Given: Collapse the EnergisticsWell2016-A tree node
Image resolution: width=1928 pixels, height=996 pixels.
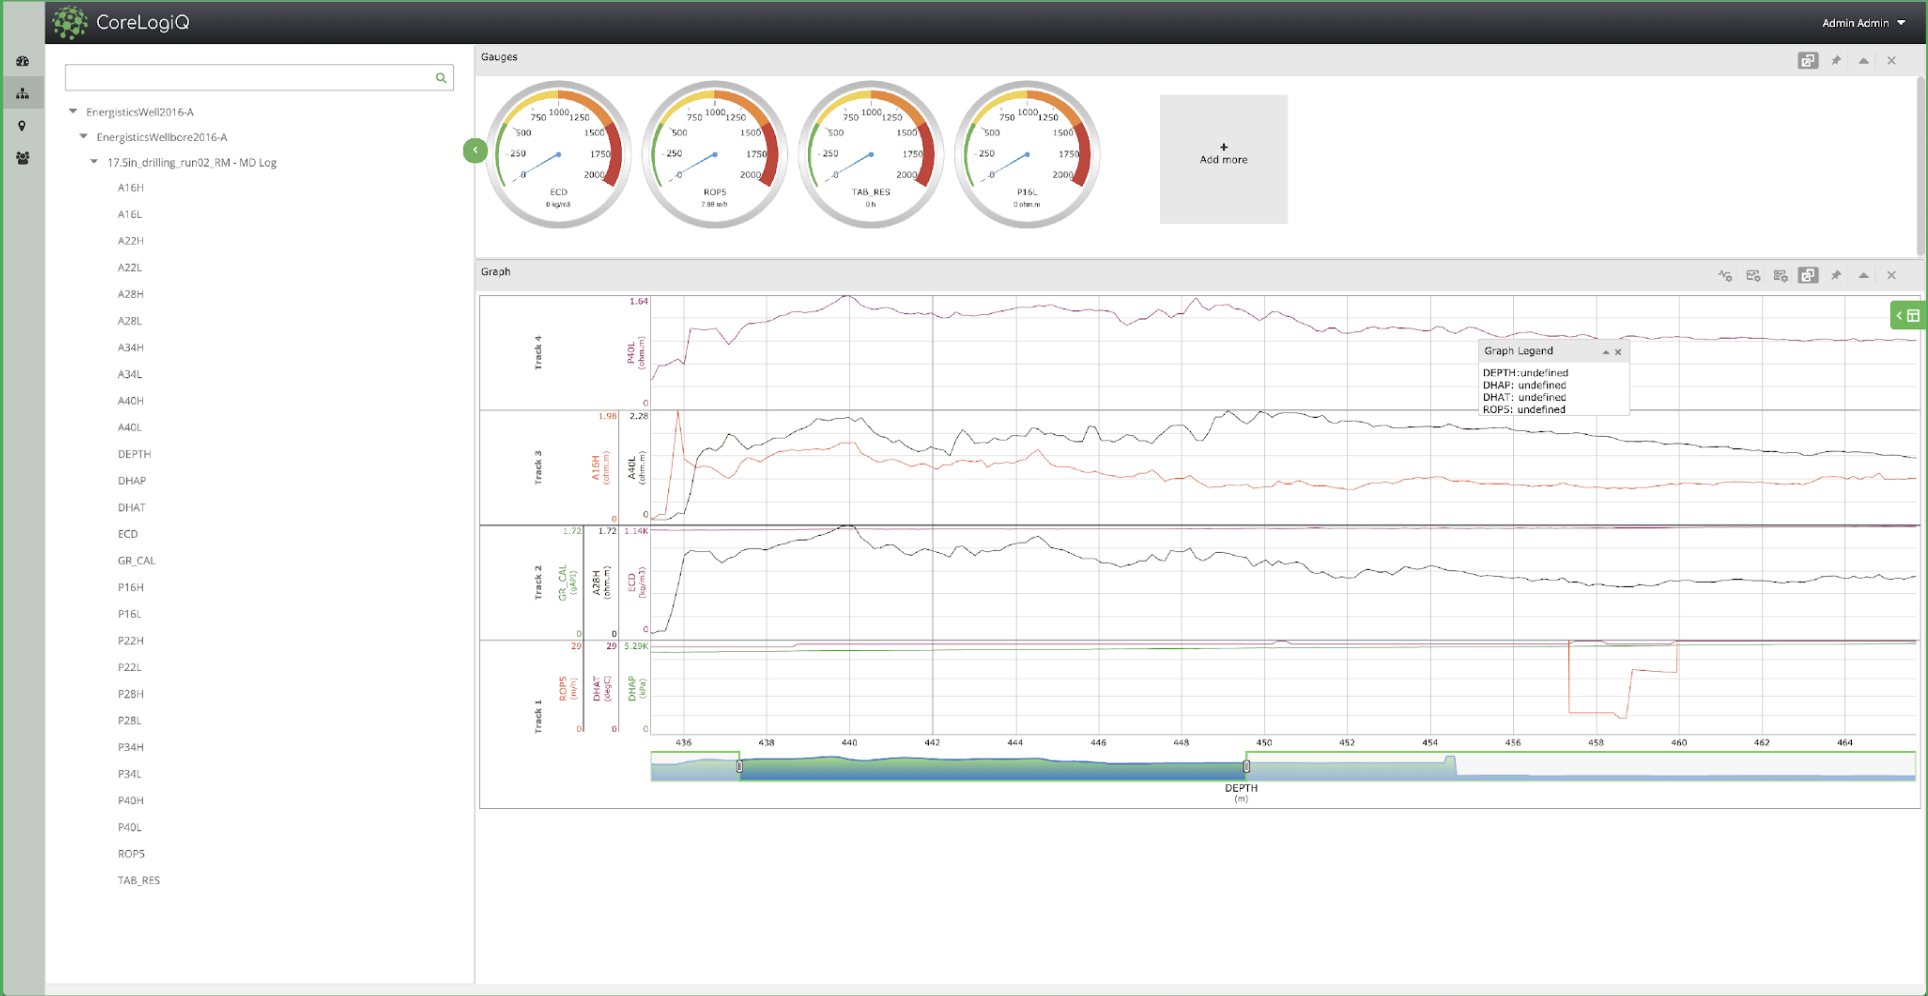Looking at the screenshot, I should 73,112.
